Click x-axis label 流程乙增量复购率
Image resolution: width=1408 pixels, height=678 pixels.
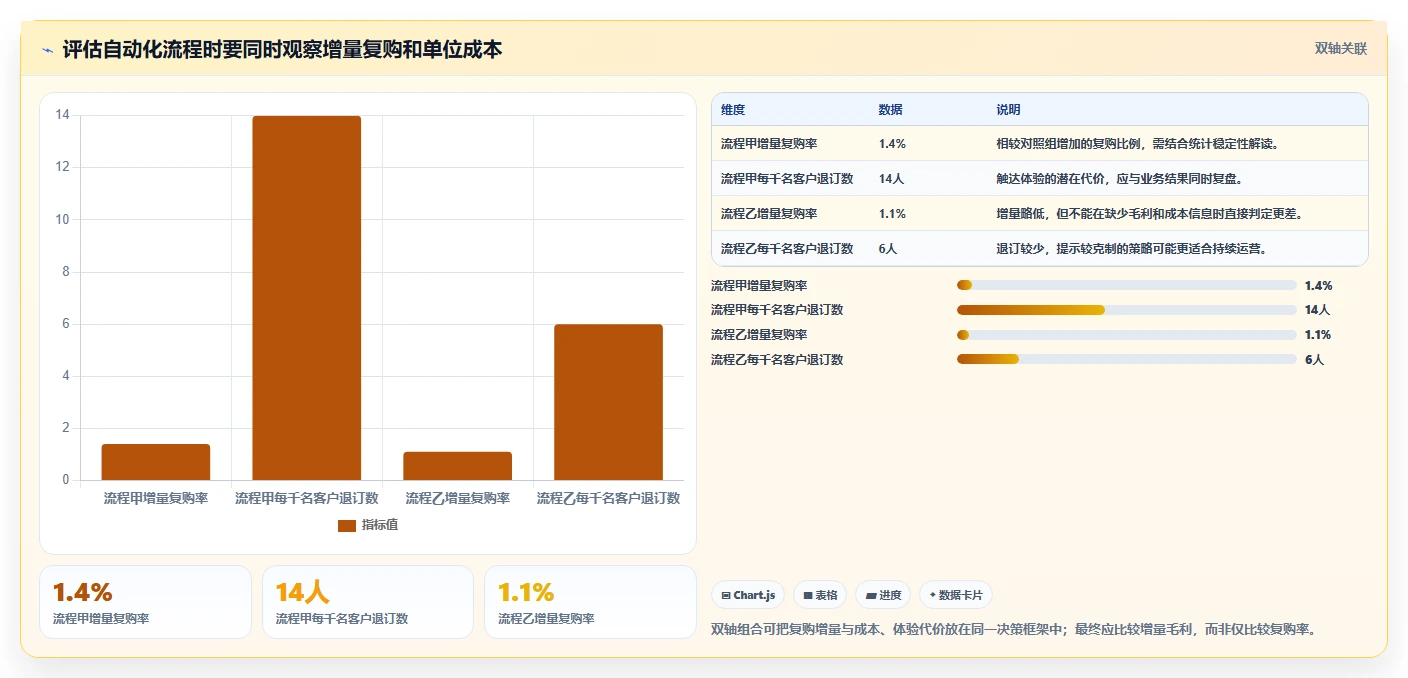[x=458, y=498]
